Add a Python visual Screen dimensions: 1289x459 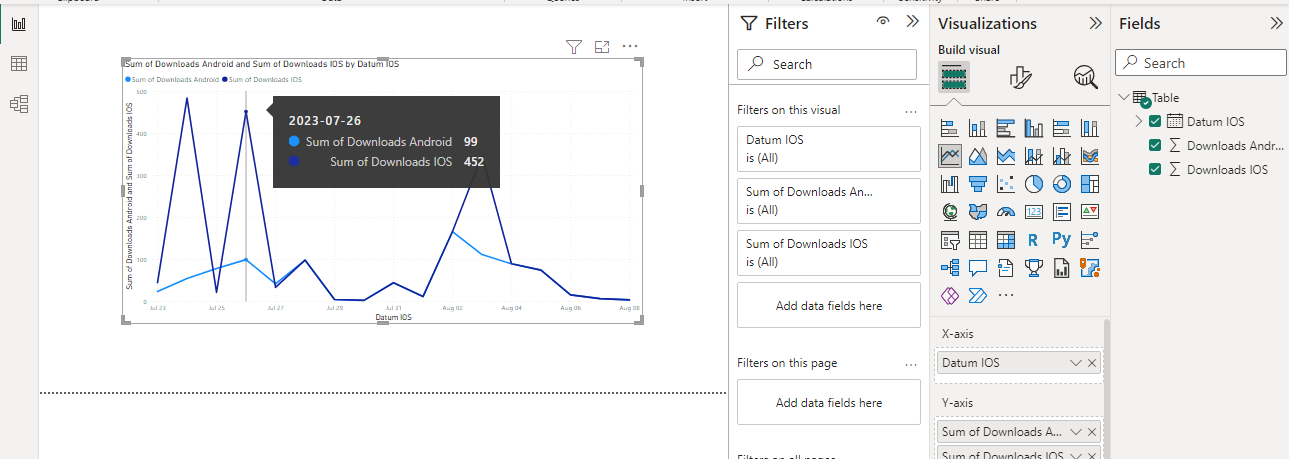point(1062,240)
